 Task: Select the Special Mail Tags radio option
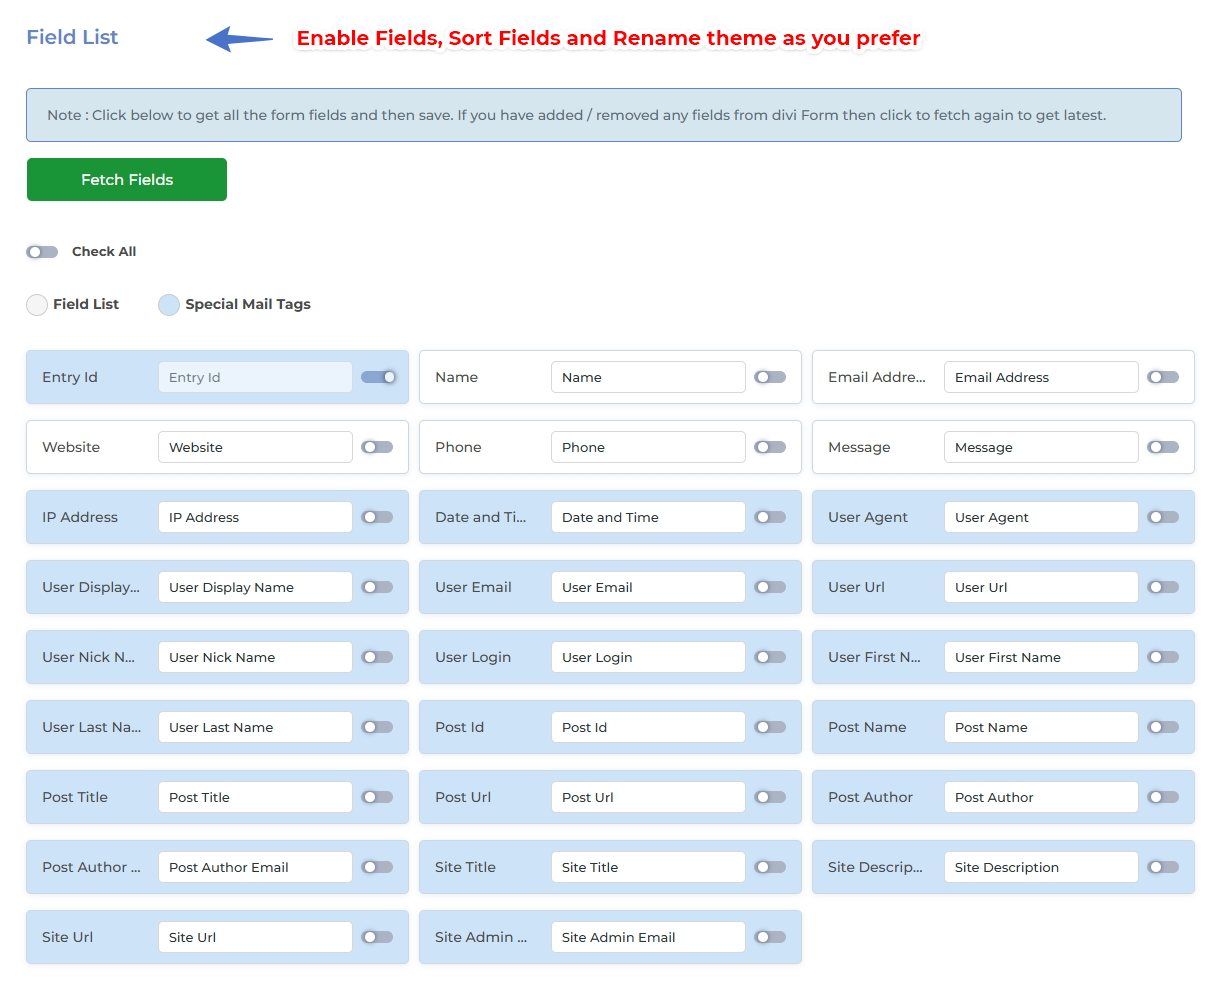169,305
